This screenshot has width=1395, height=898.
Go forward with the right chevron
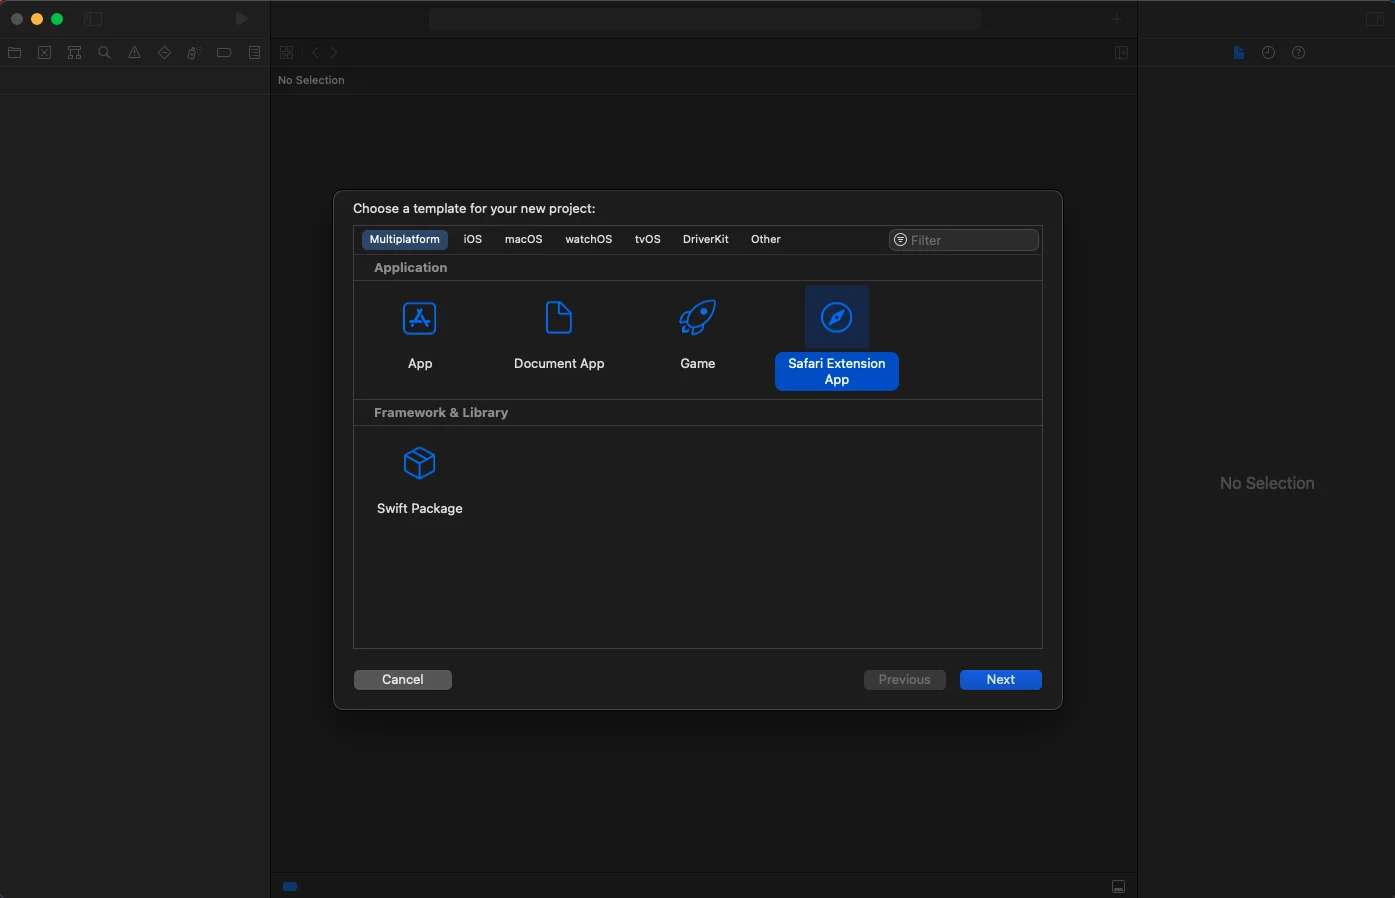pos(334,53)
